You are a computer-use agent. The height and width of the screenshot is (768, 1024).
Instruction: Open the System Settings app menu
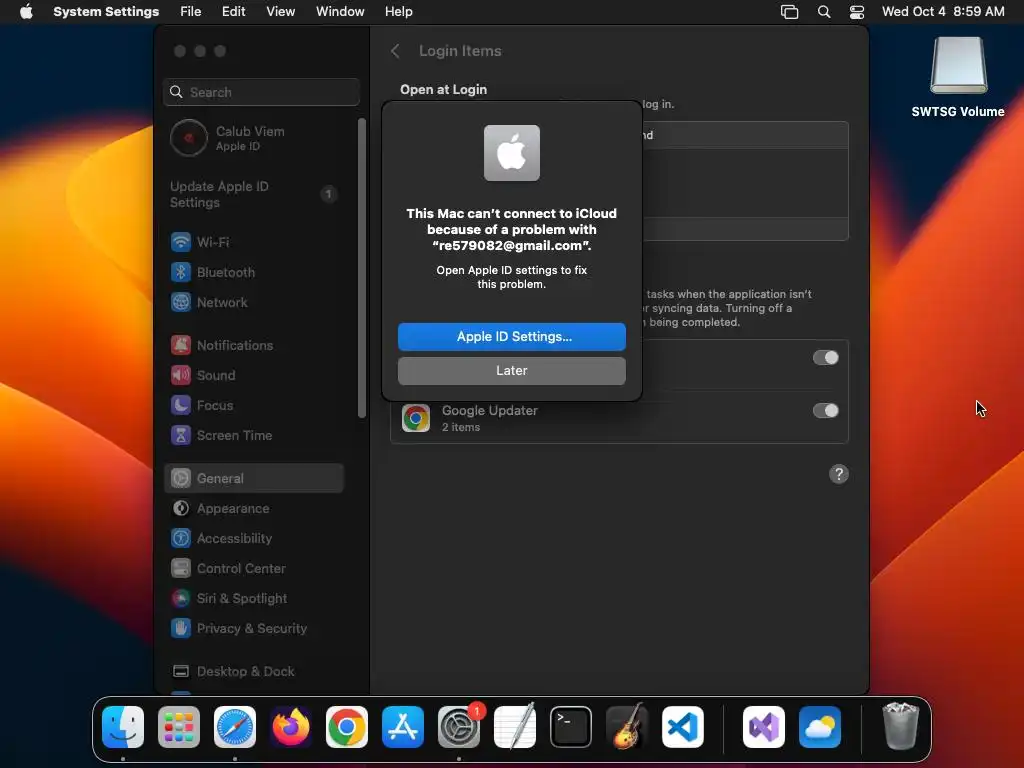pyautogui.click(x=106, y=12)
